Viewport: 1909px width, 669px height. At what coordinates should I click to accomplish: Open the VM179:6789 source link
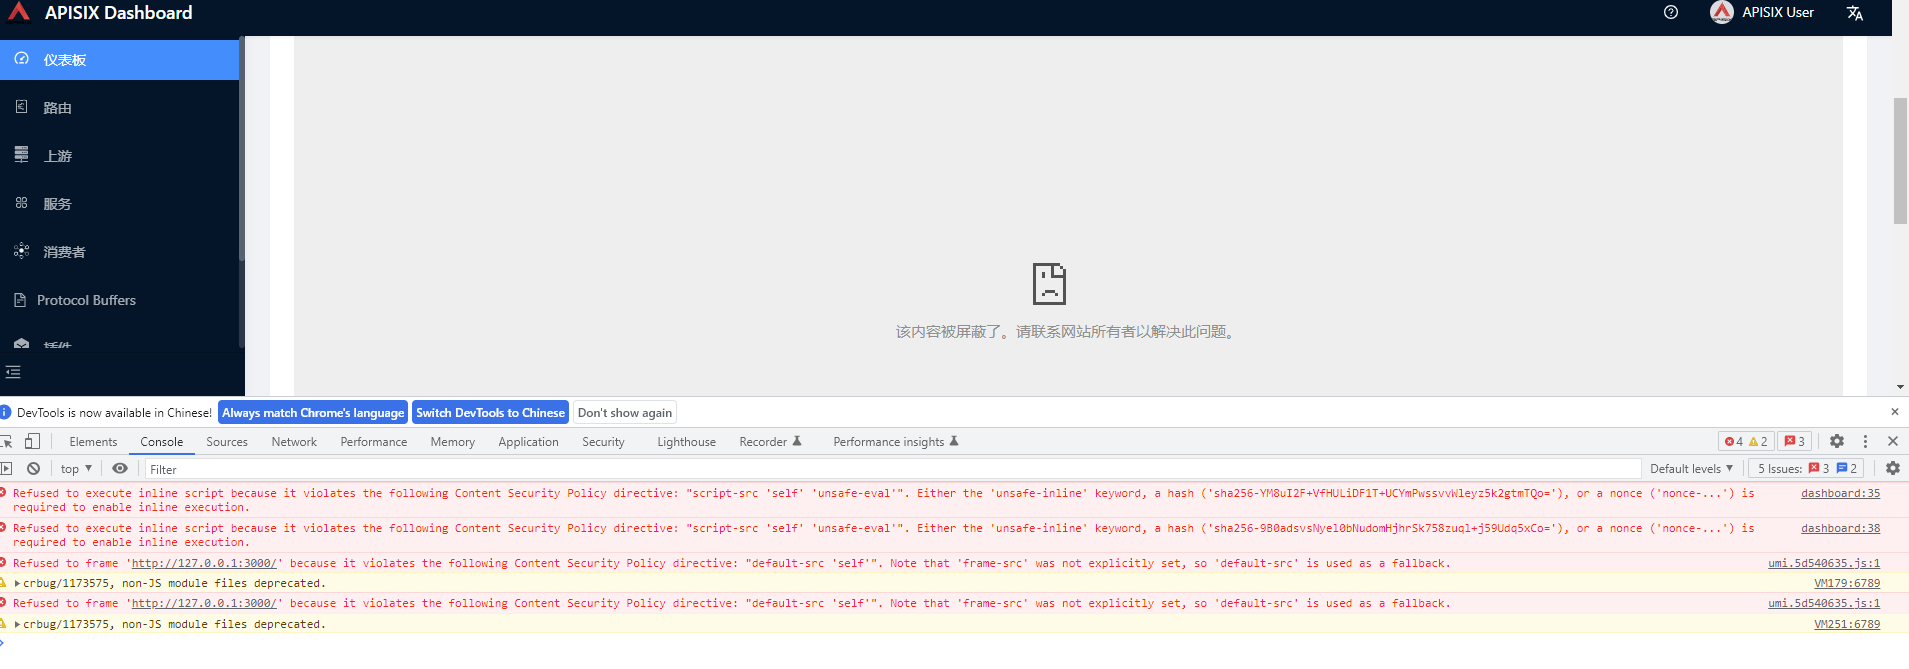[1847, 583]
